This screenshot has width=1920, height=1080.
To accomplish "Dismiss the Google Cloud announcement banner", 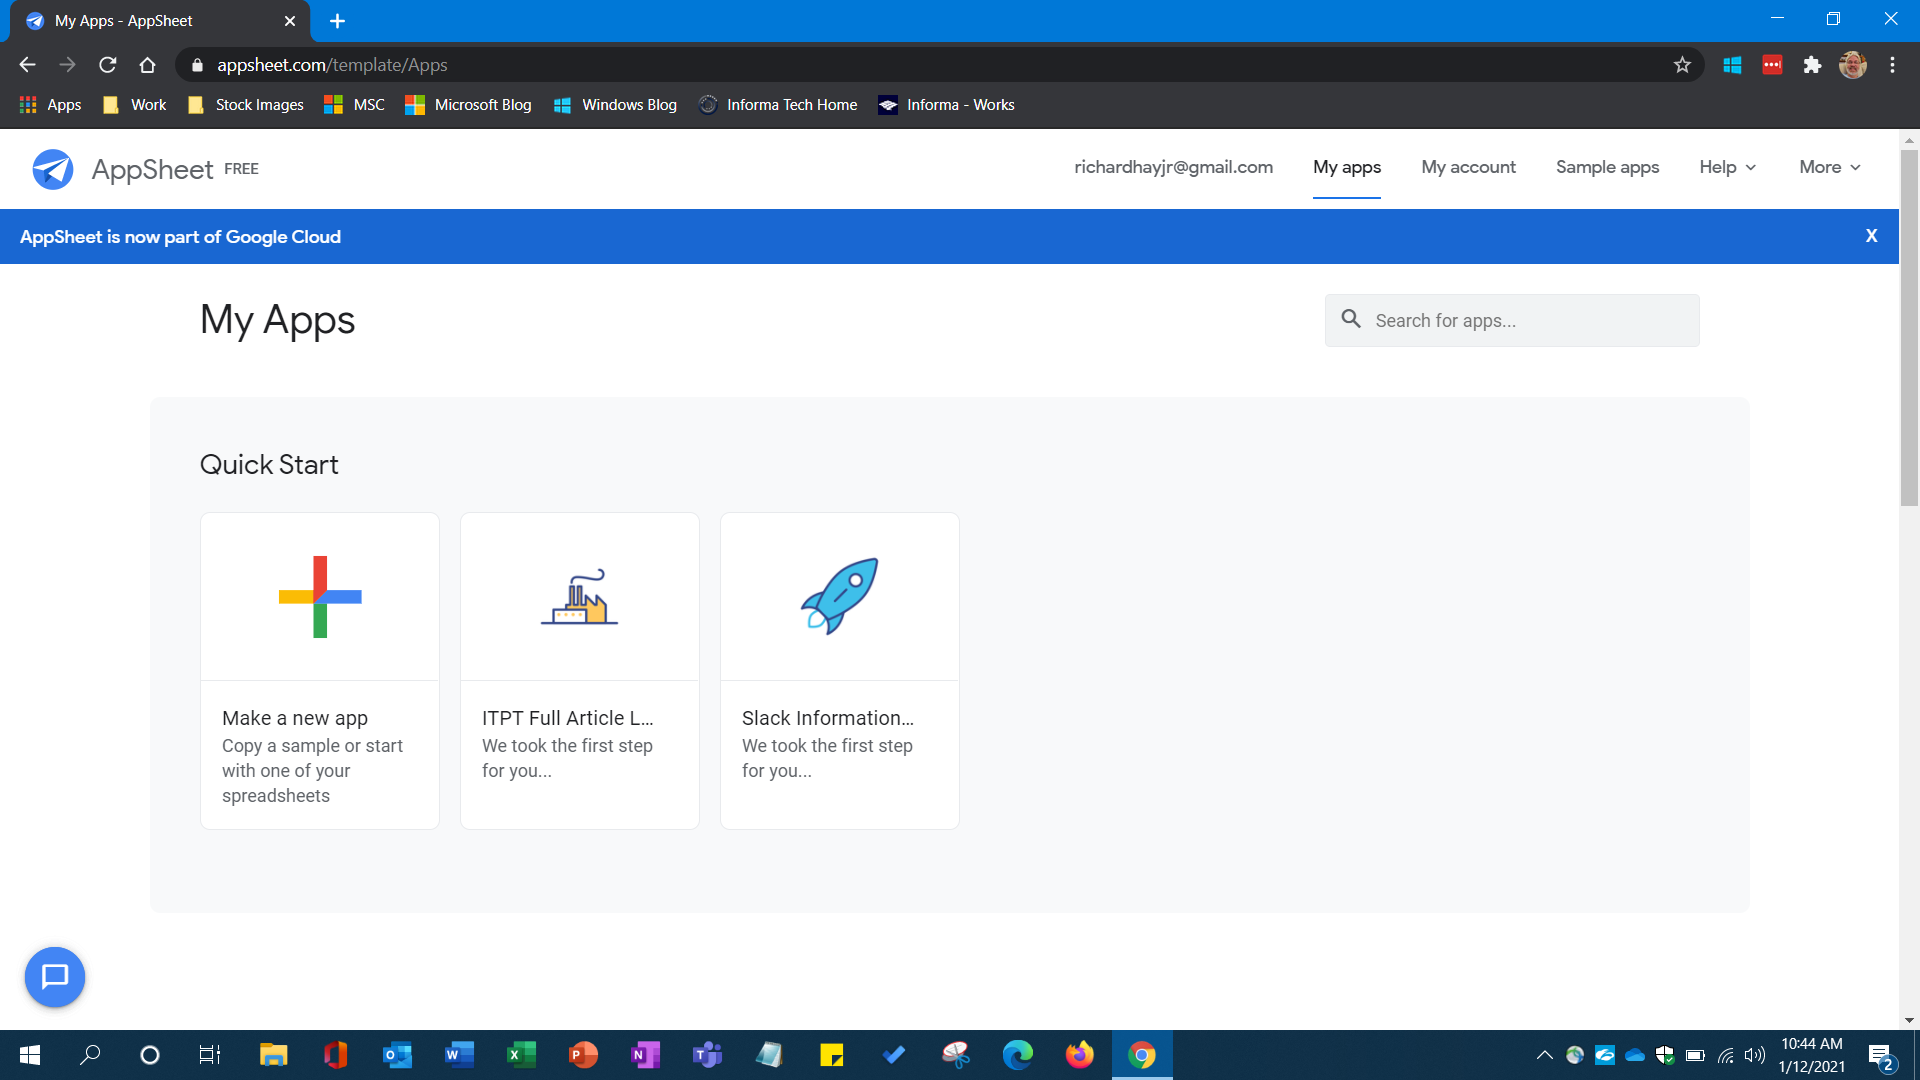I will (x=1871, y=236).
